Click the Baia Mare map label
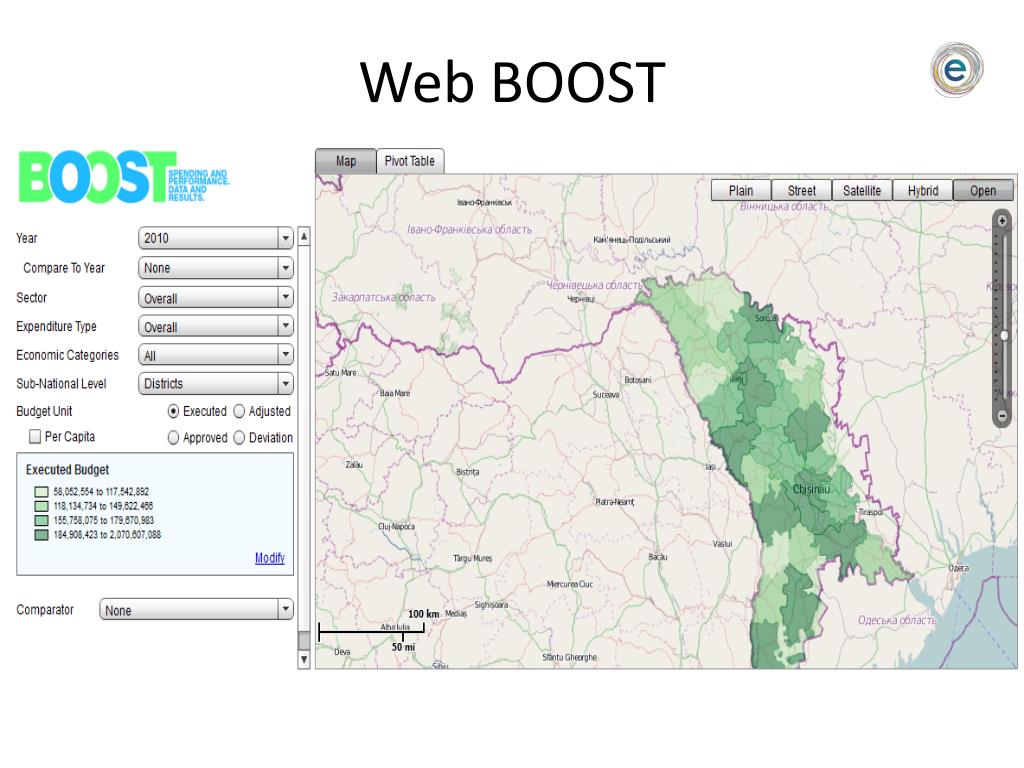This screenshot has height=768, width=1024. pos(395,393)
